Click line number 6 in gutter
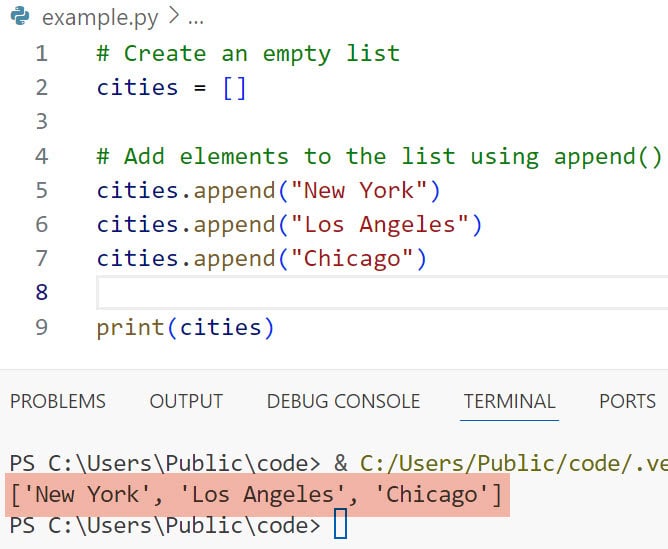Screen dimensions: 668x549 (41, 224)
